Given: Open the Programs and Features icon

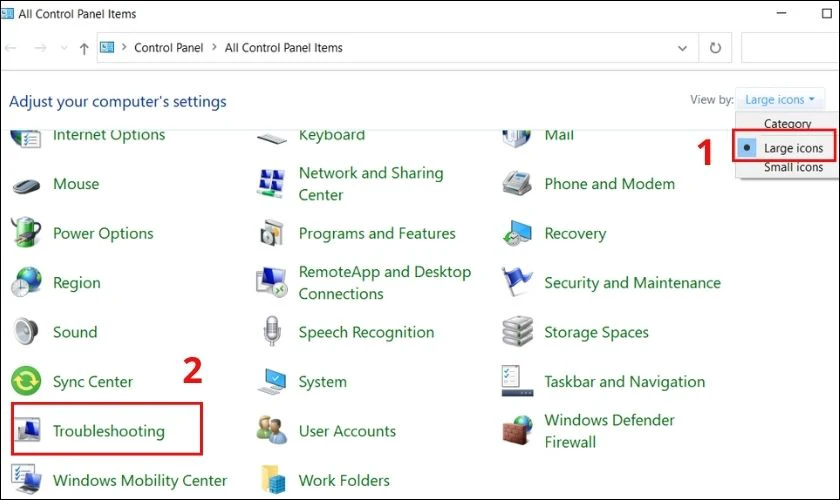Looking at the screenshot, I should (x=272, y=233).
